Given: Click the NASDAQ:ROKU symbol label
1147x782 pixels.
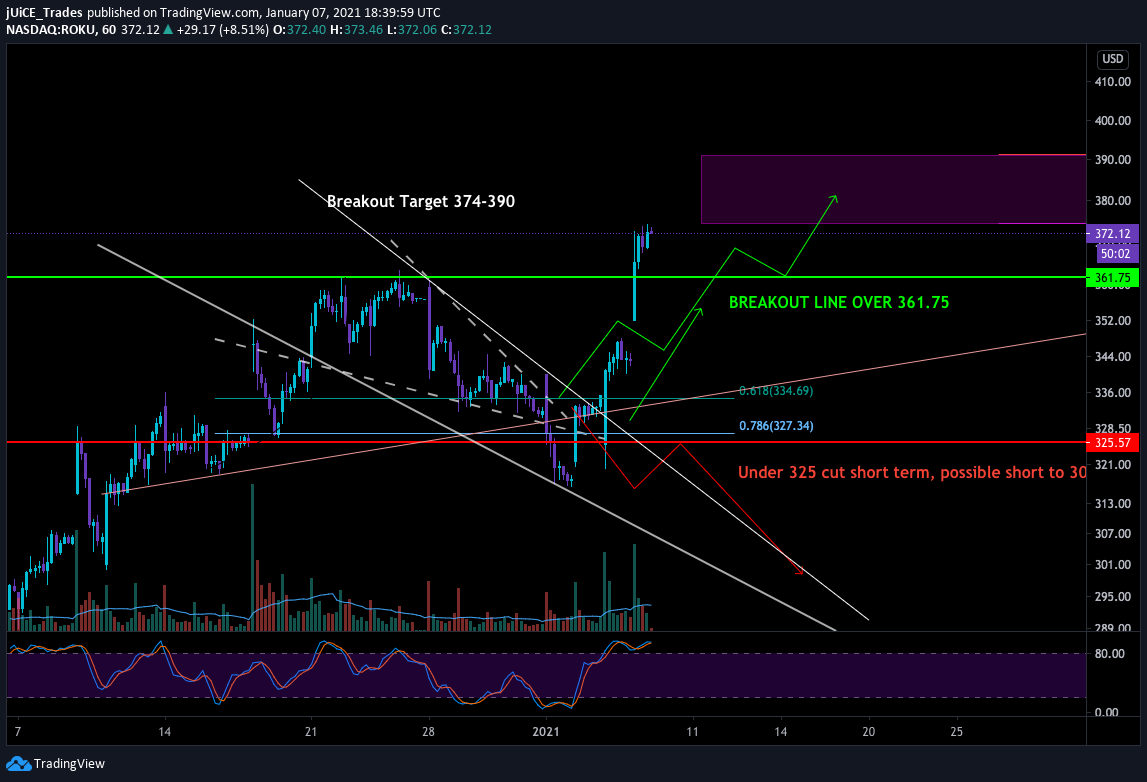Looking at the screenshot, I should pos(50,30).
